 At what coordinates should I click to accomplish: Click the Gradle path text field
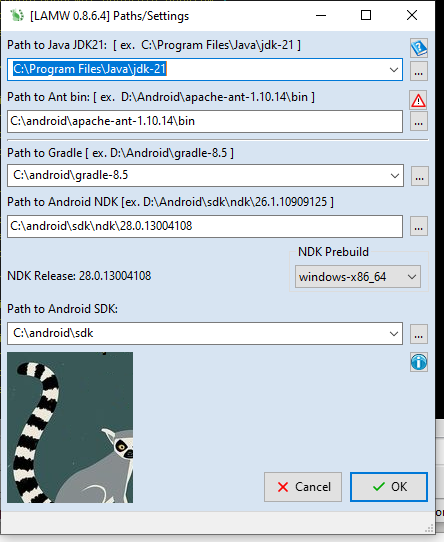coord(197,176)
